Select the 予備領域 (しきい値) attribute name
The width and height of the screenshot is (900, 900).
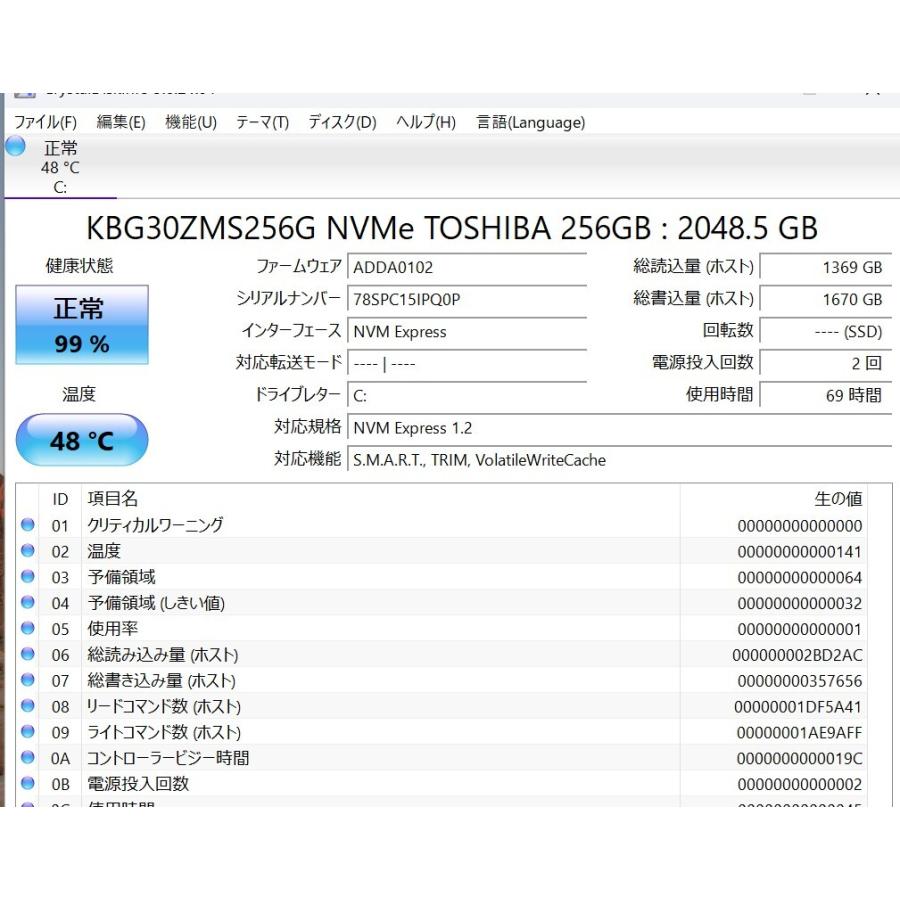pos(156,602)
